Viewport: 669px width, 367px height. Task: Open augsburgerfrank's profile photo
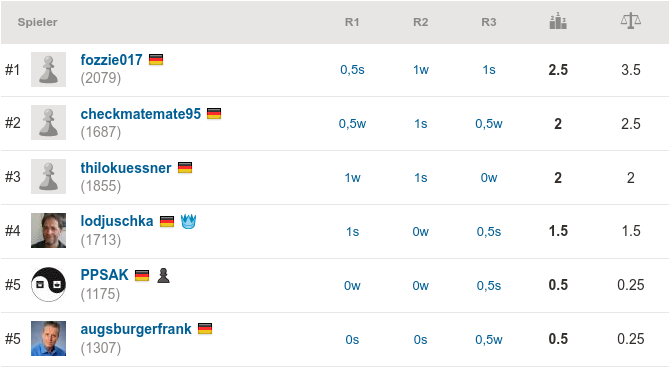point(49,338)
